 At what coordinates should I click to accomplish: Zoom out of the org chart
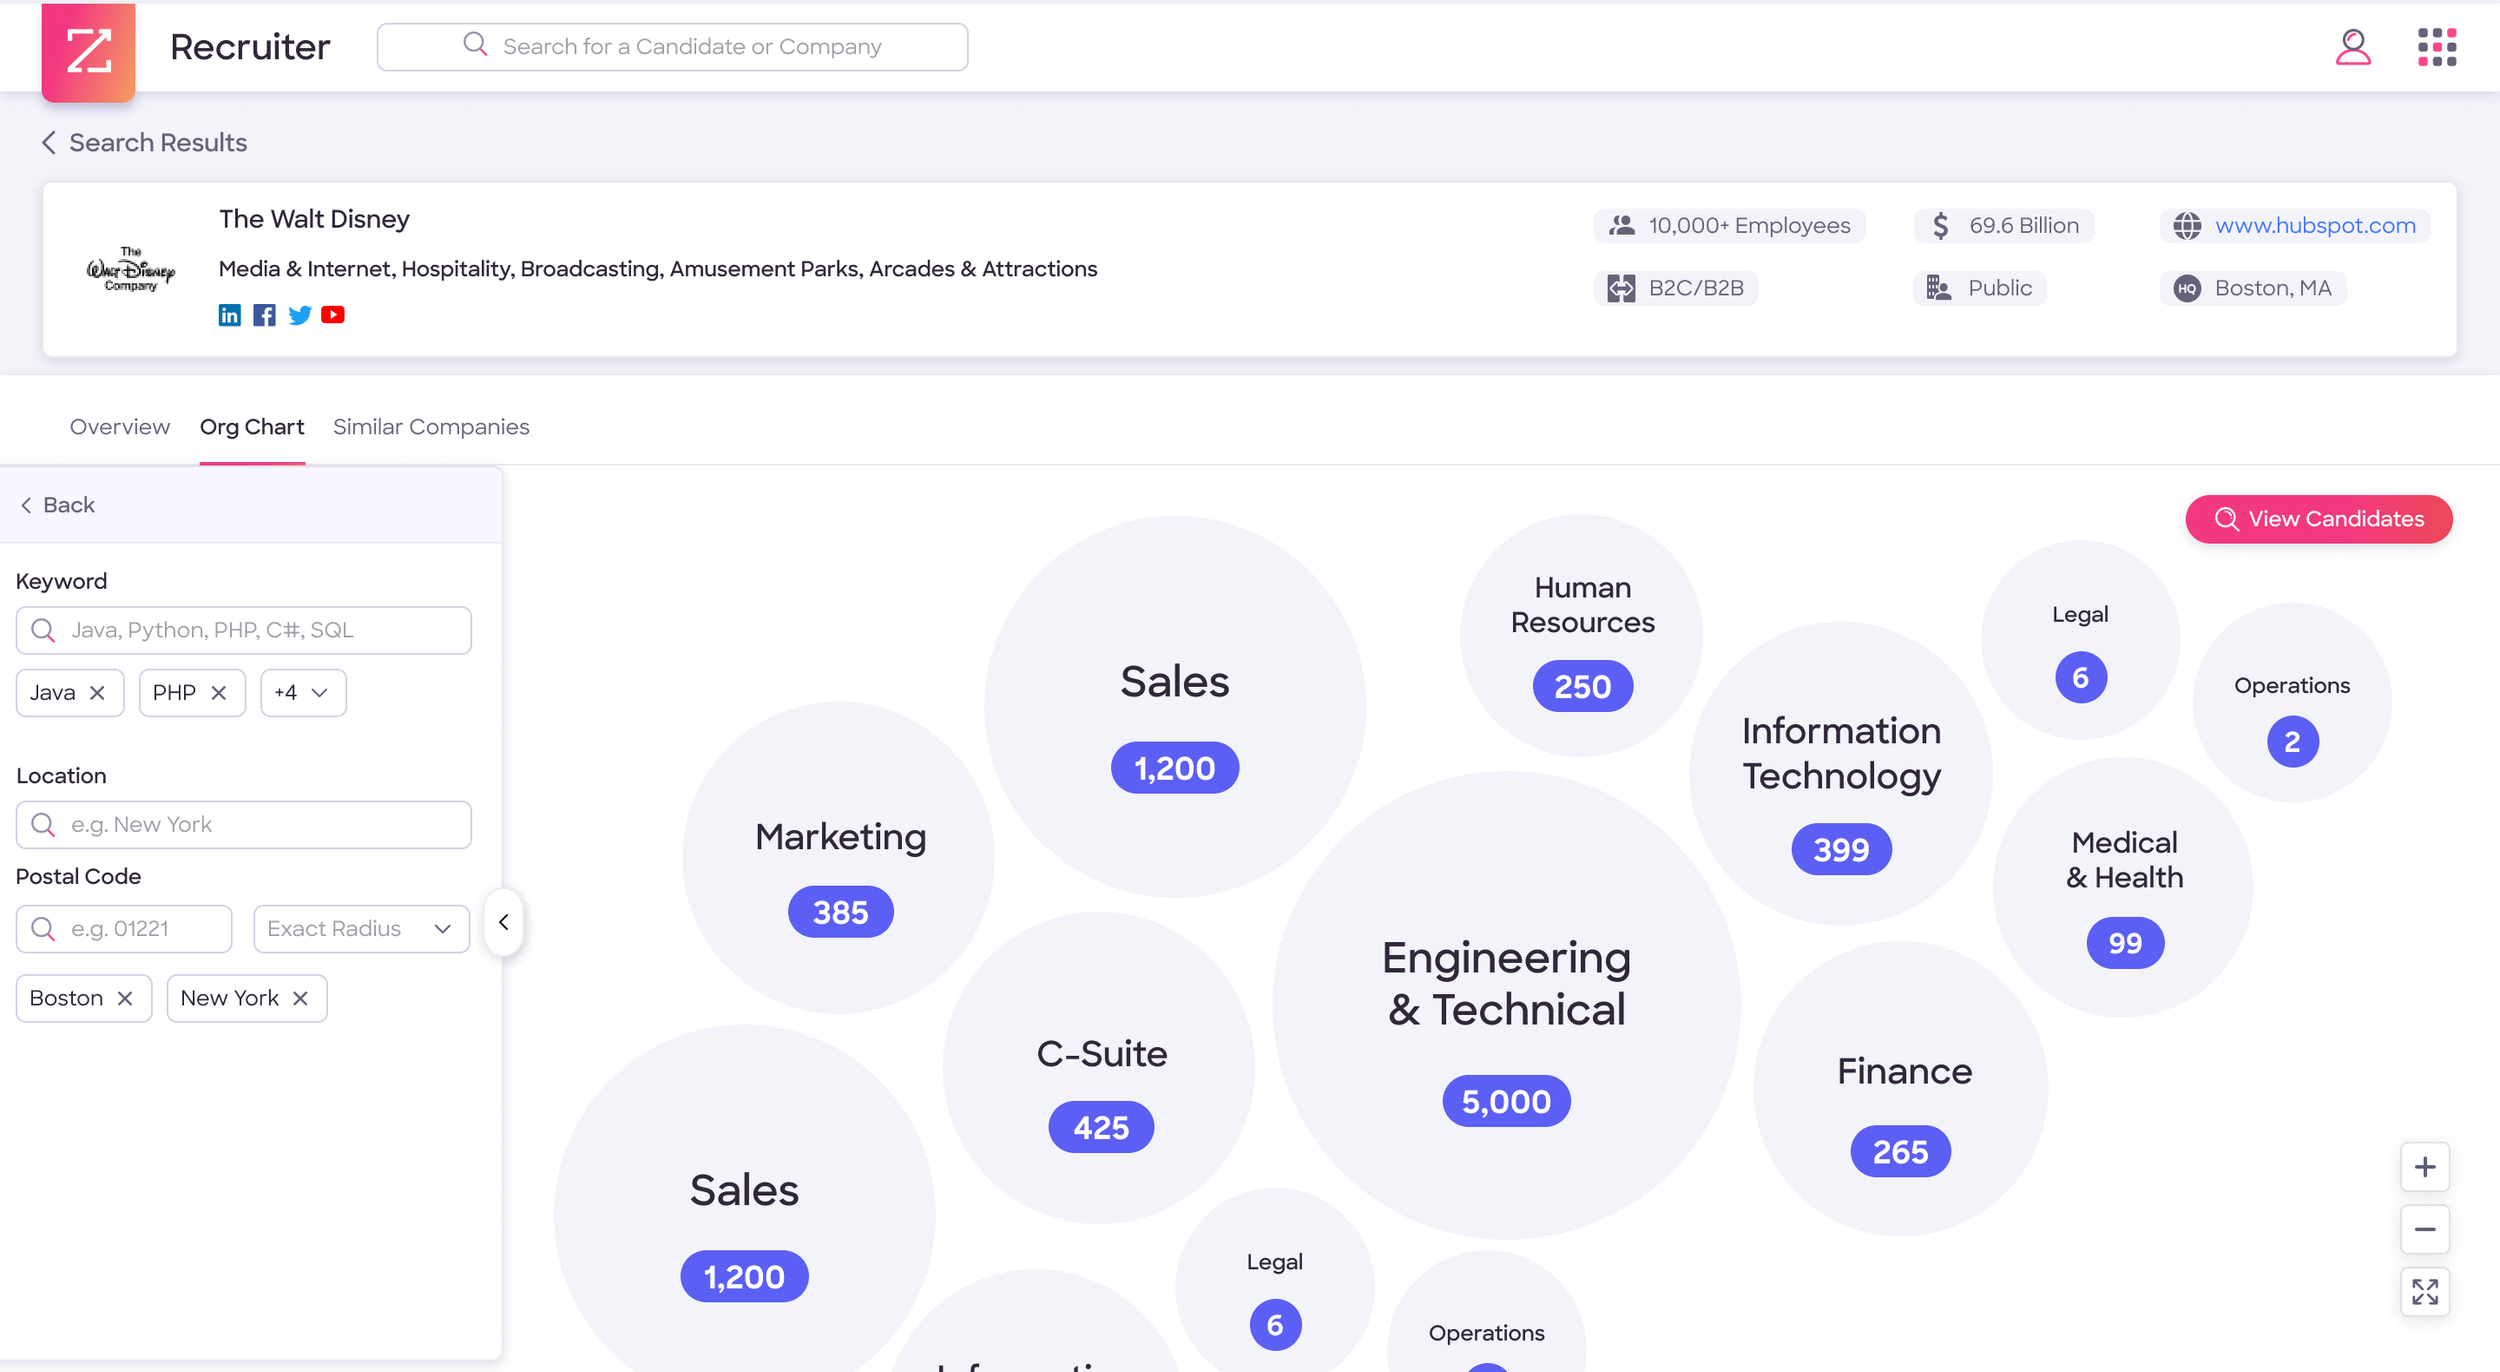[x=2425, y=1229]
